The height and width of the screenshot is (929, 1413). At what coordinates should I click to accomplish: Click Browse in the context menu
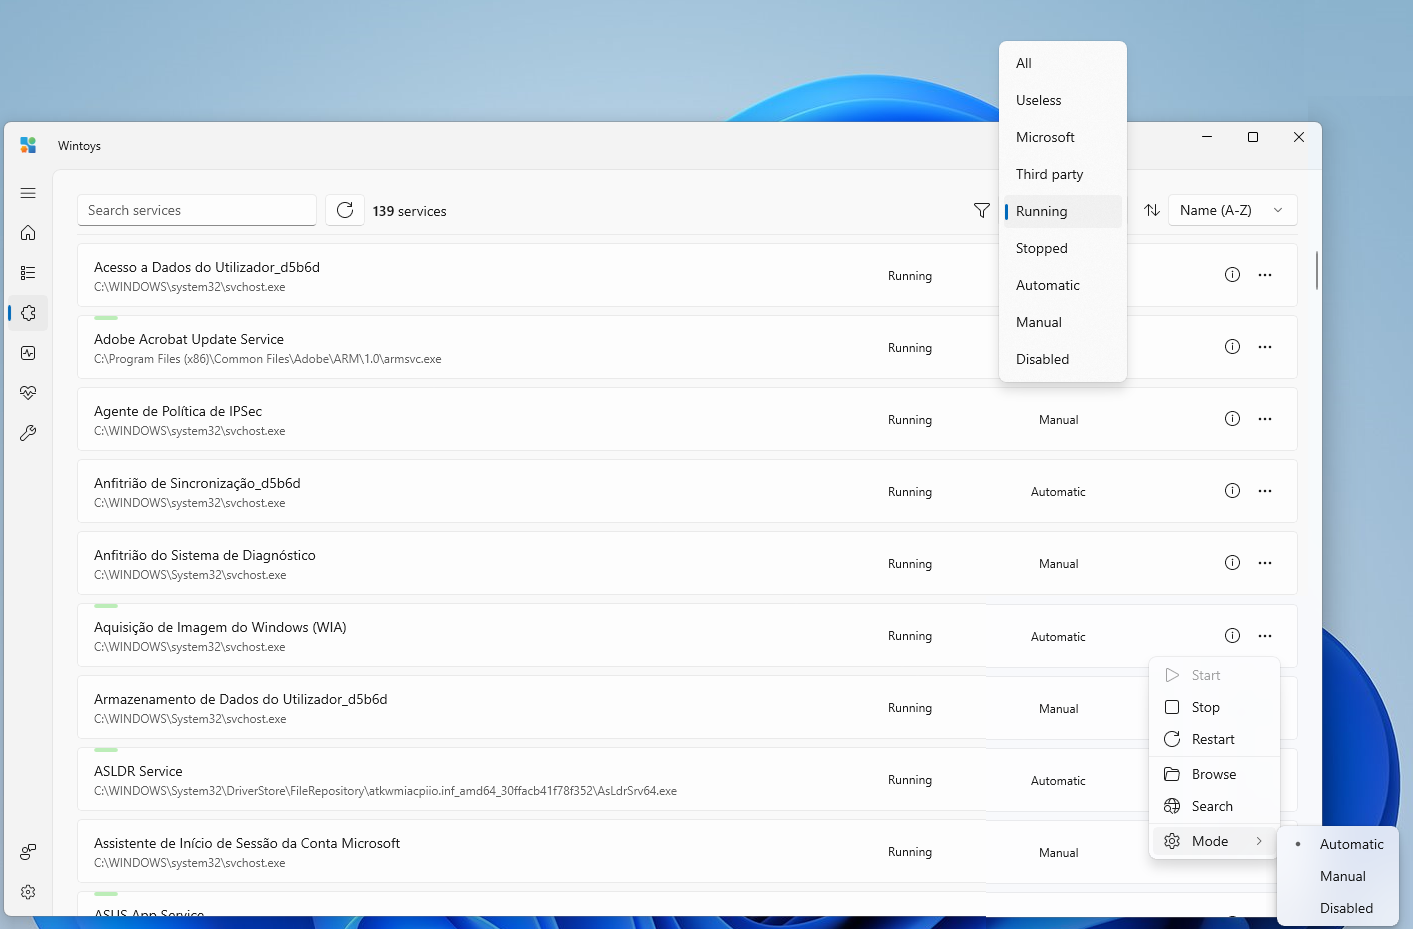click(x=1214, y=774)
